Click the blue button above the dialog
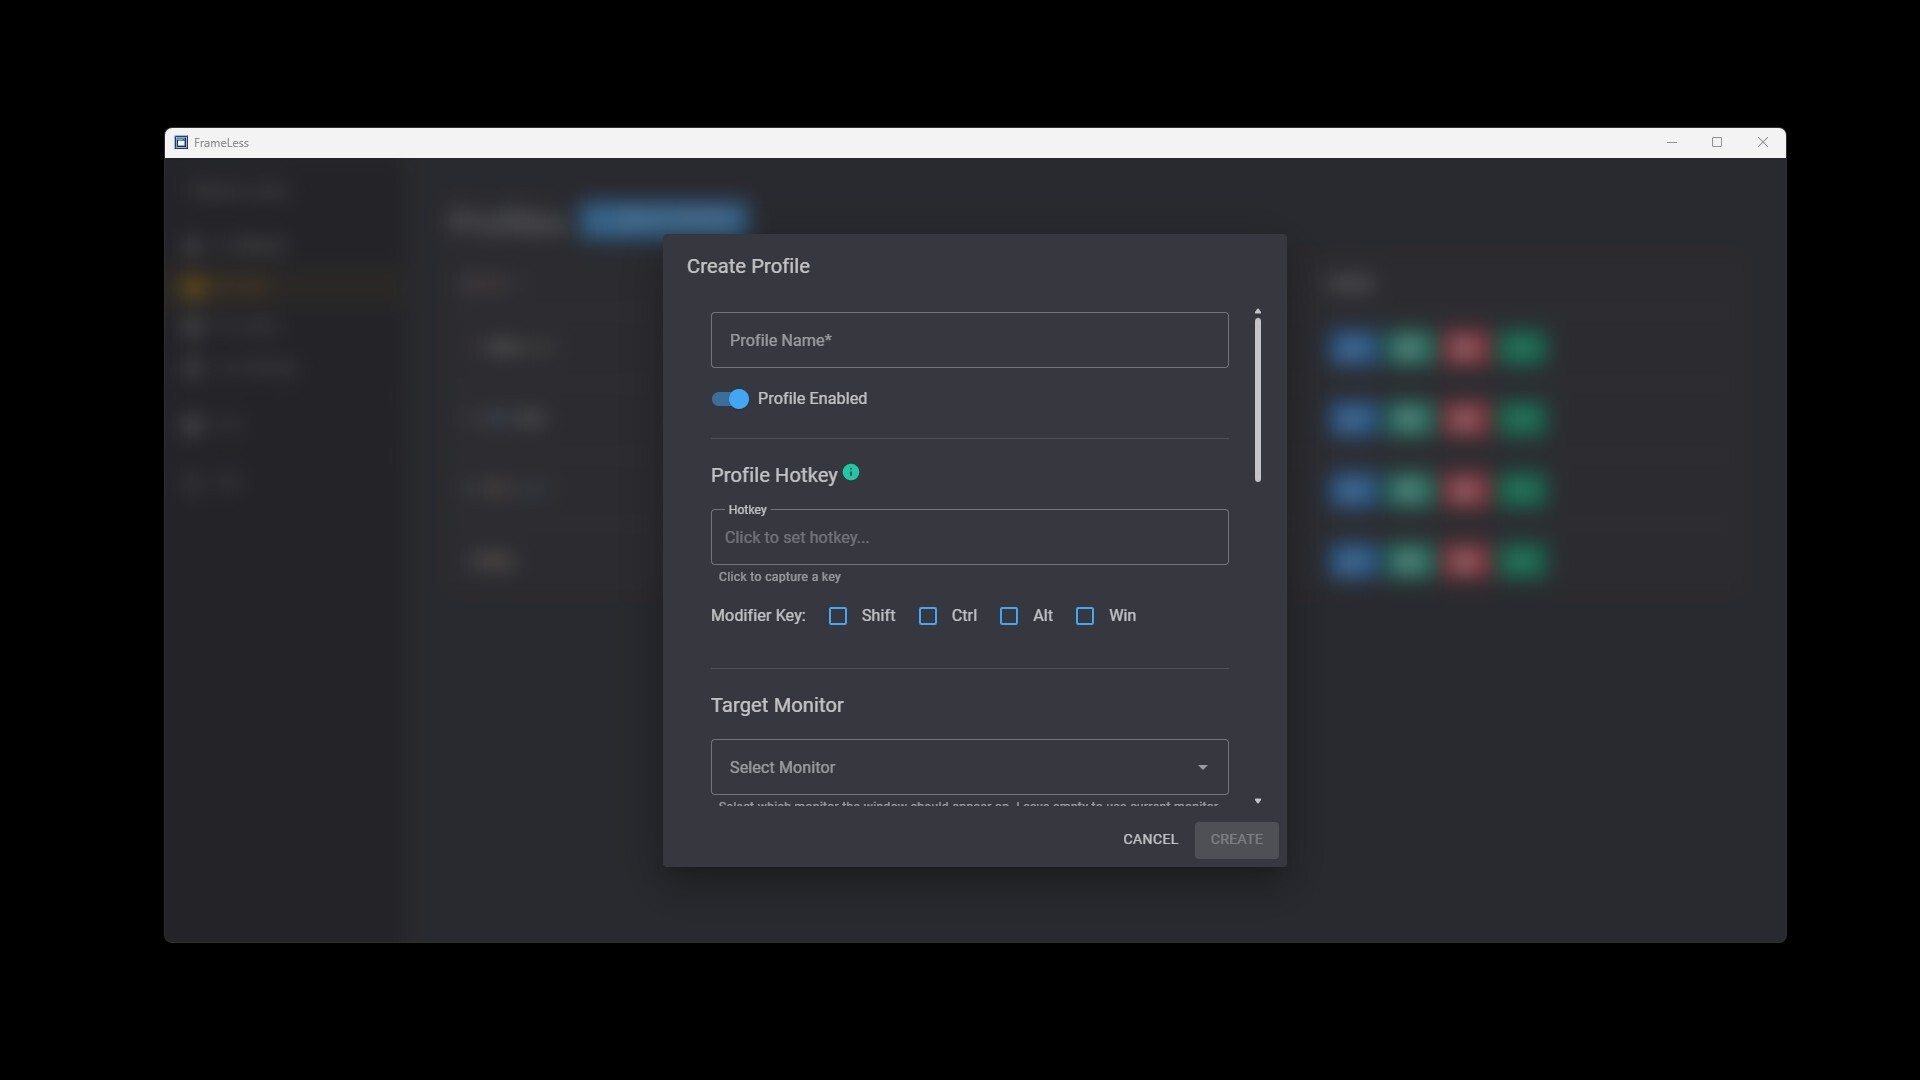 point(663,220)
